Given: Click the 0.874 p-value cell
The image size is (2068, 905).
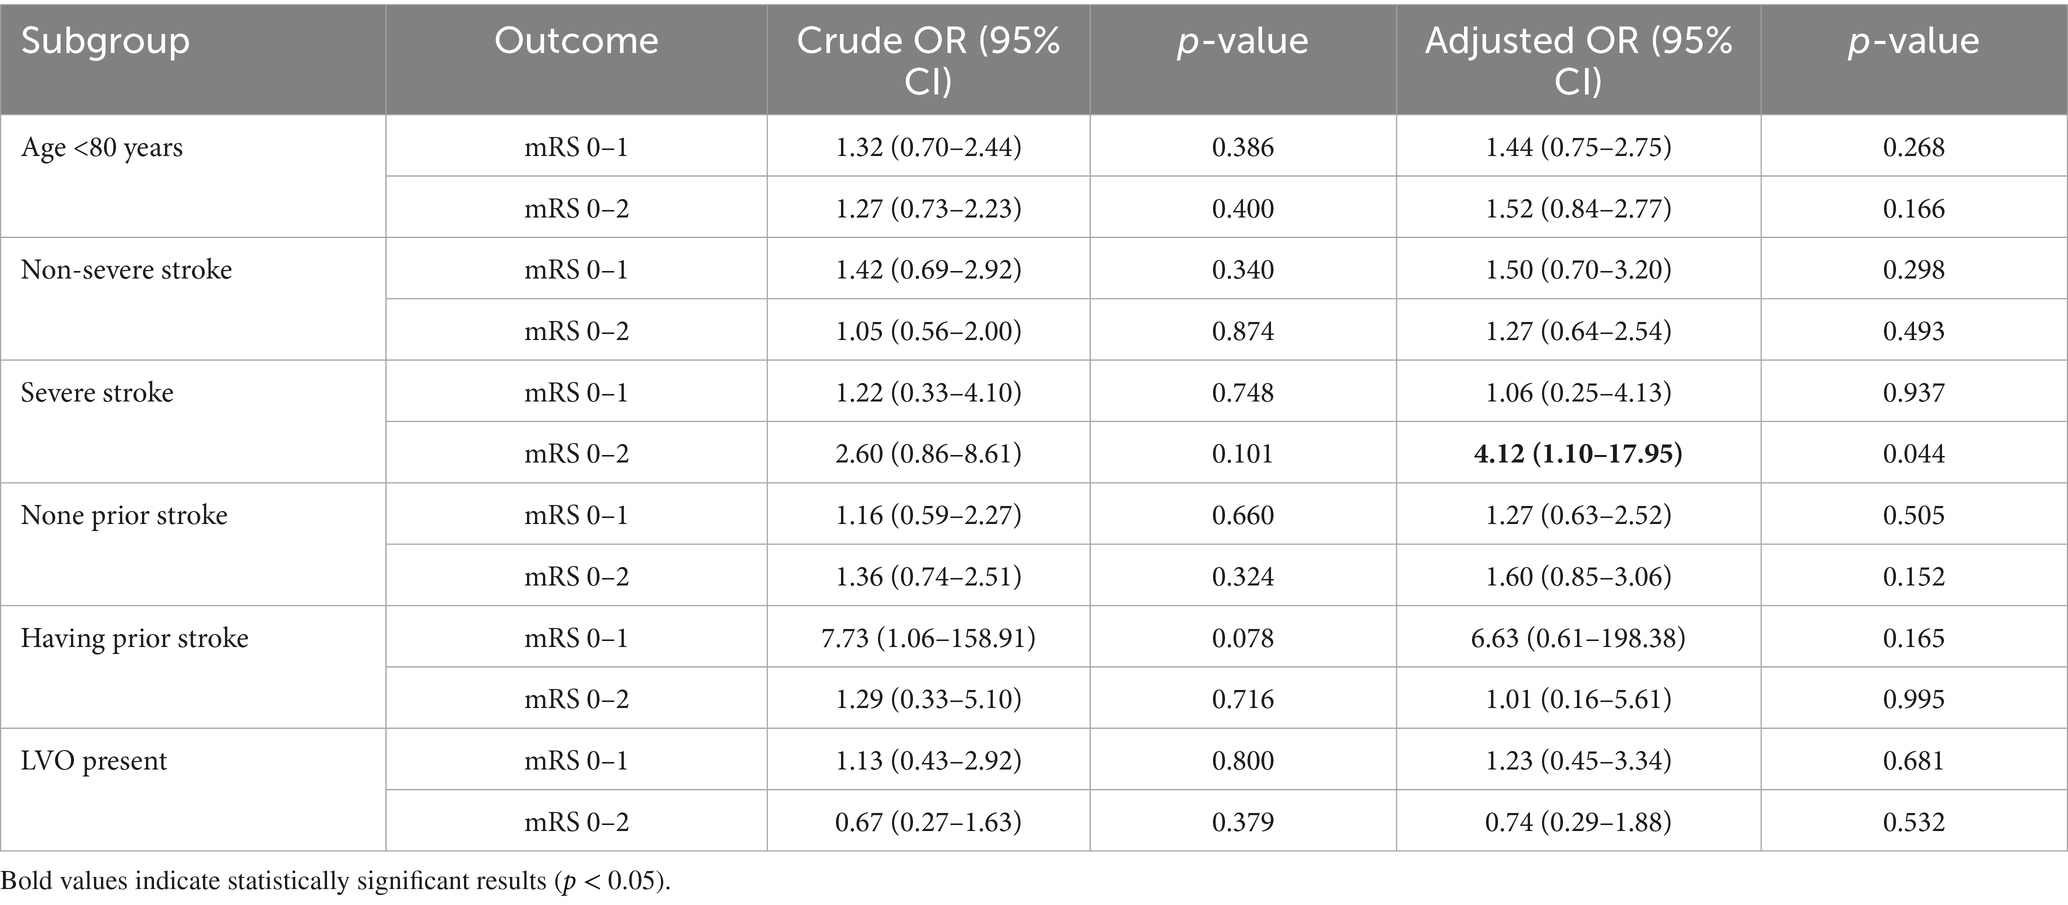Looking at the screenshot, I should tap(1243, 332).
